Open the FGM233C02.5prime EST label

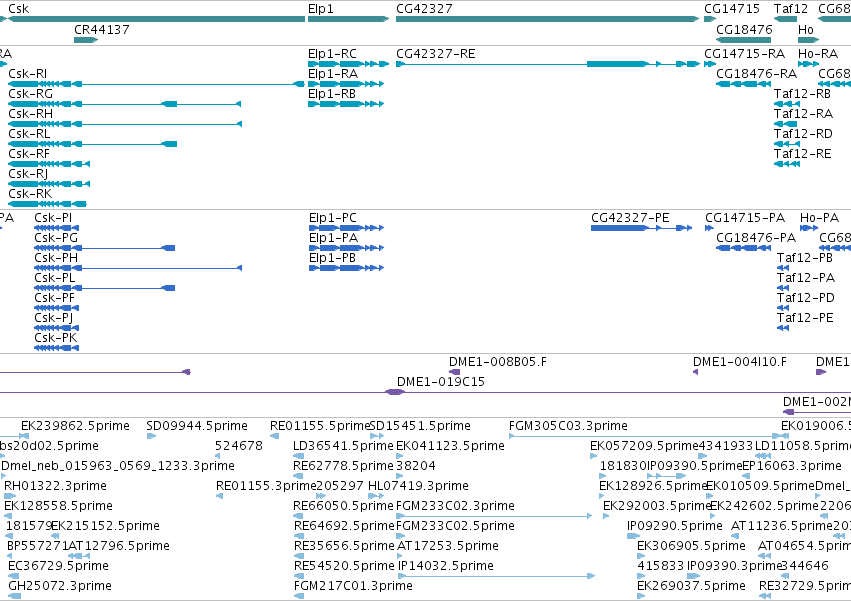point(455,526)
